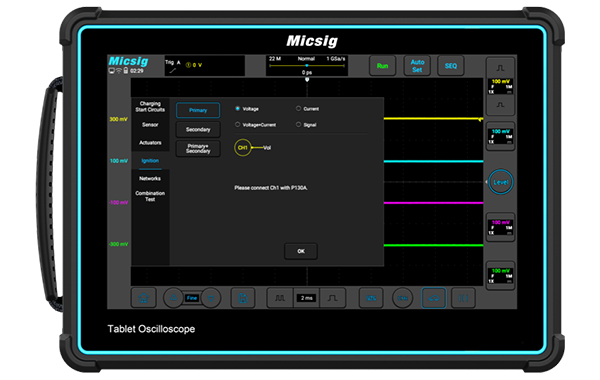The width and height of the screenshot is (600, 380).
Task: Click the battery status icon
Action: tap(126, 71)
